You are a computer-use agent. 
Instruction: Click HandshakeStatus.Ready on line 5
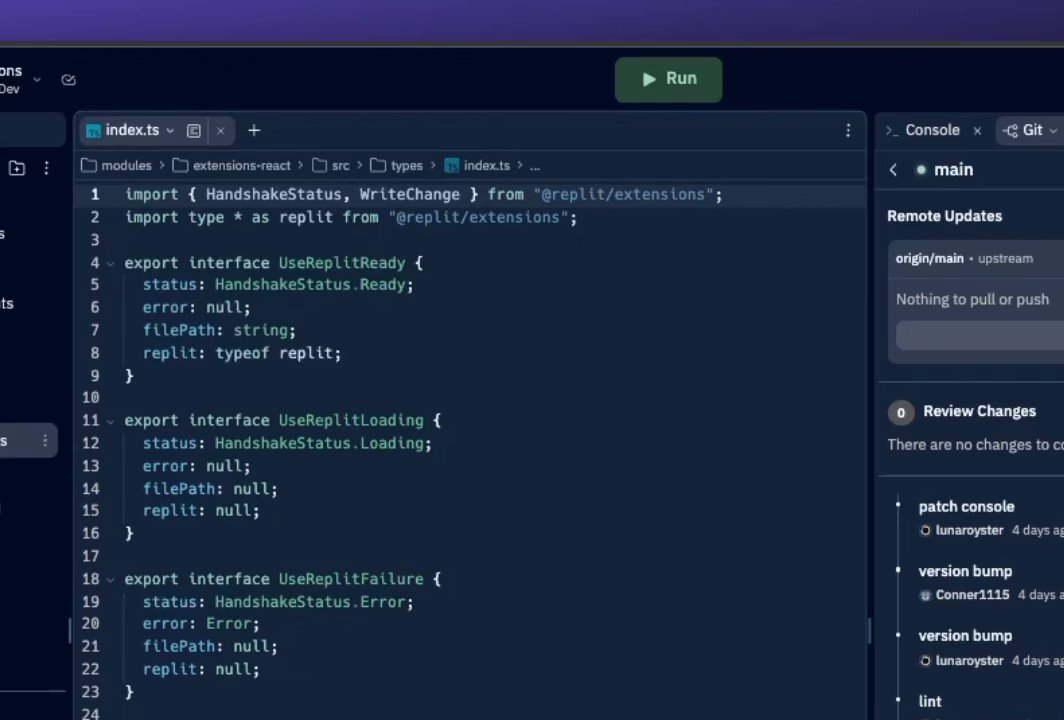click(309, 285)
